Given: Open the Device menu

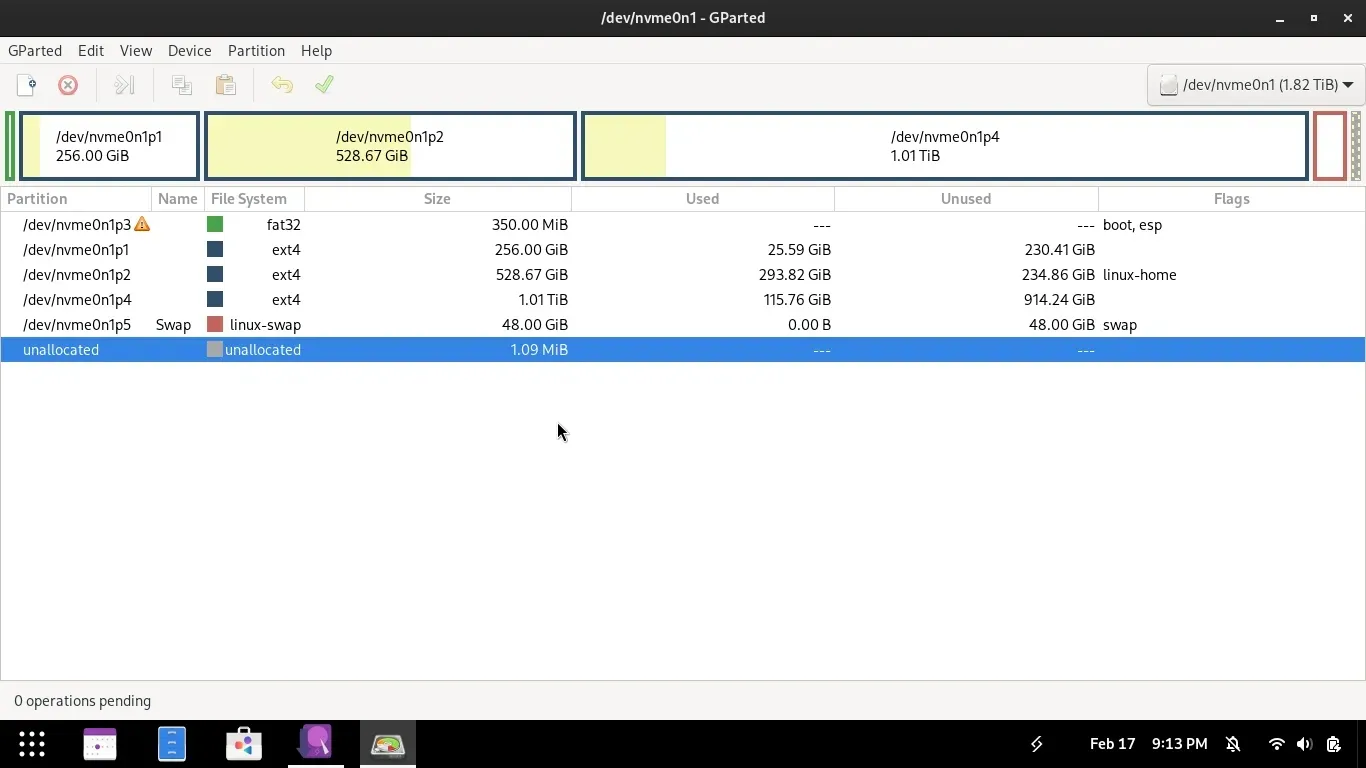Looking at the screenshot, I should point(189,50).
